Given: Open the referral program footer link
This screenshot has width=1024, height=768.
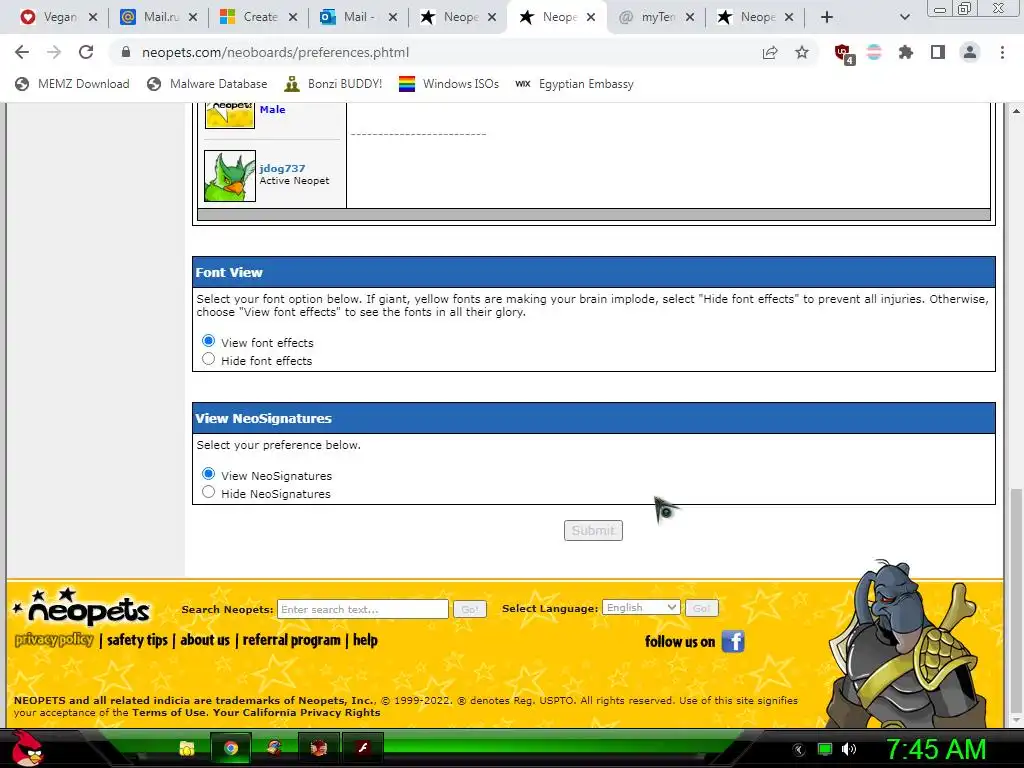Looking at the screenshot, I should 291,640.
